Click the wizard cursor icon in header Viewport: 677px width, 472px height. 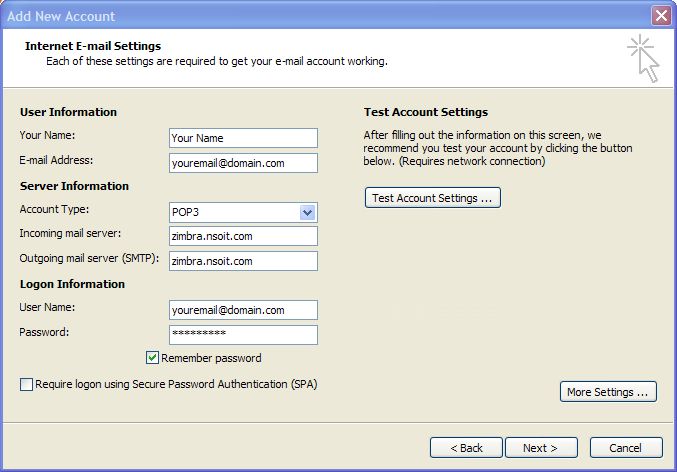point(643,58)
